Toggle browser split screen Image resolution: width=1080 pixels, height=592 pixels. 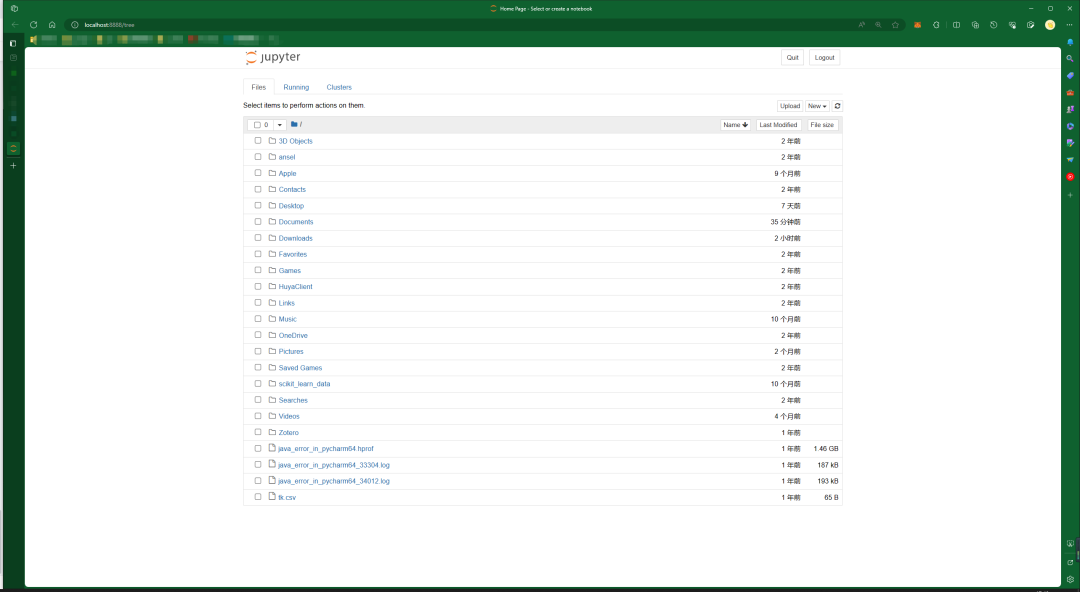[956, 25]
